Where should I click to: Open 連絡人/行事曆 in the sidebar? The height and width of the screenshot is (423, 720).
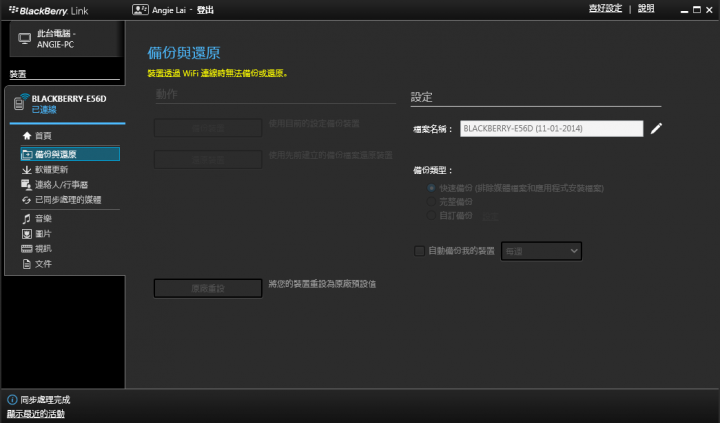click(x=62, y=185)
